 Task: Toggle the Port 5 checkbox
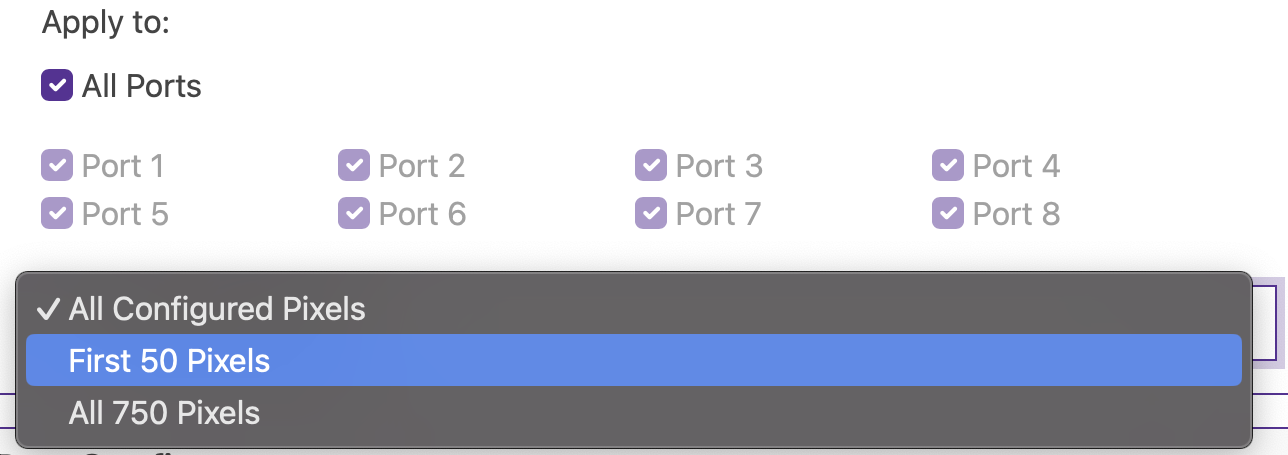pos(57,213)
